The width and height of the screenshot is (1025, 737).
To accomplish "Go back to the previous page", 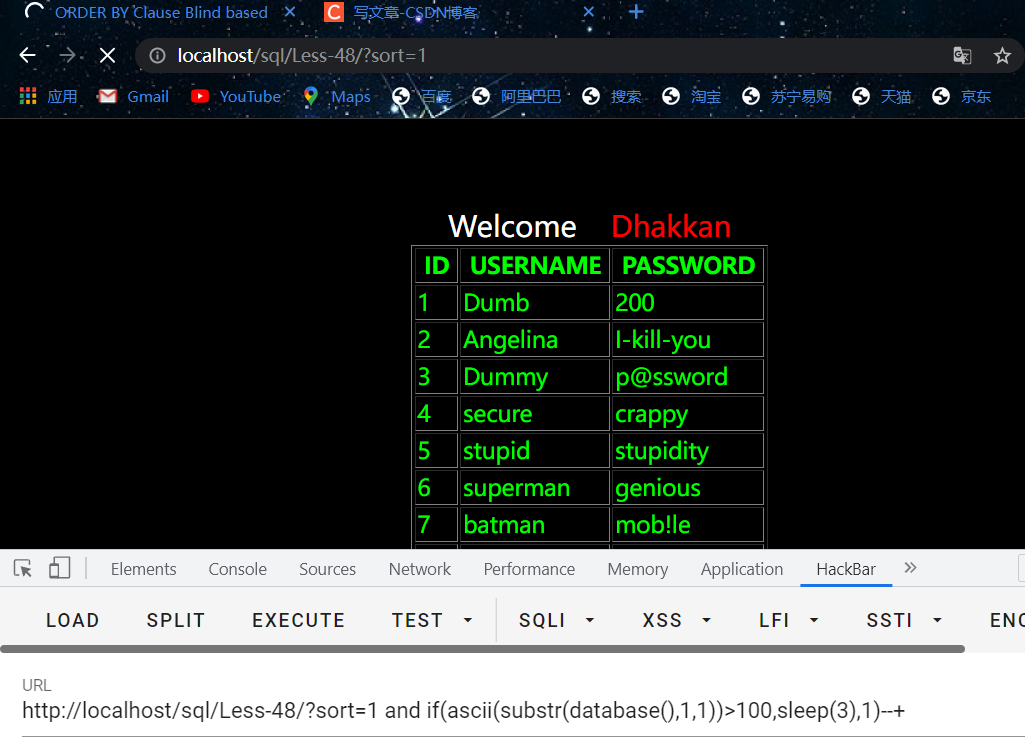I will [x=27, y=56].
